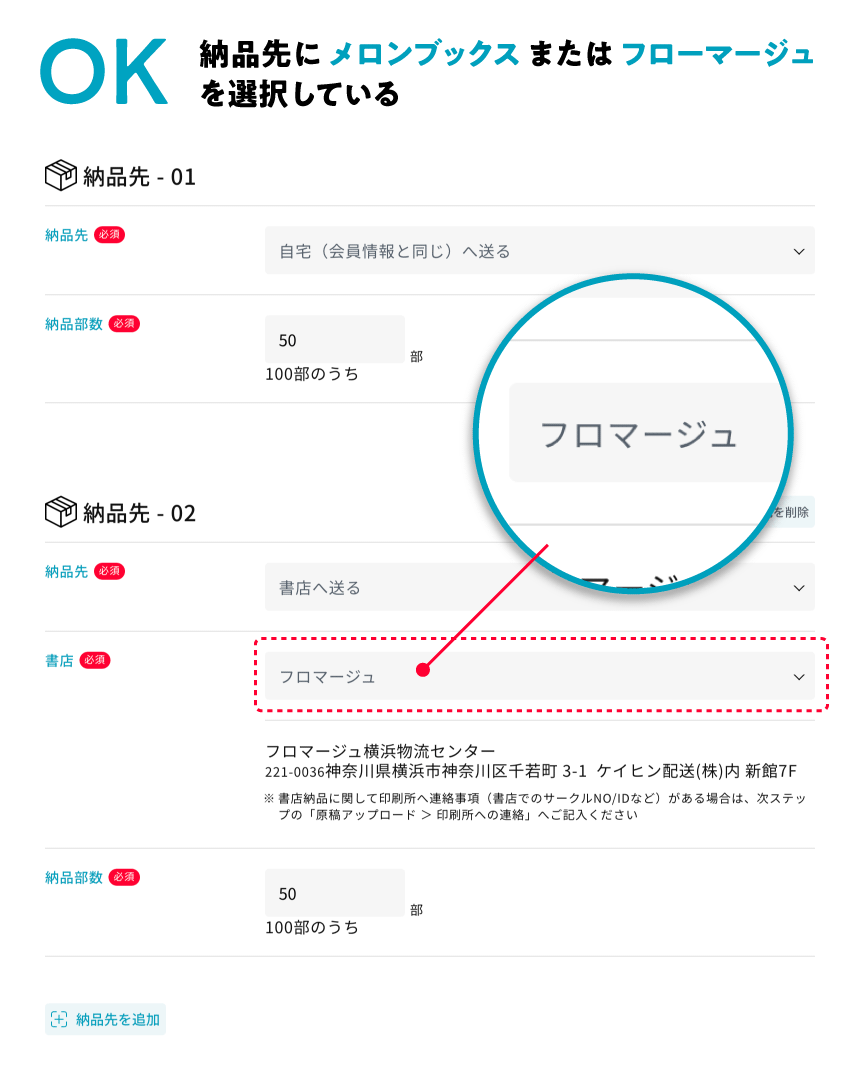The width and height of the screenshot is (861, 1090).
Task: Click 納品部数 label in 納品先-02 section
Action: (74, 877)
